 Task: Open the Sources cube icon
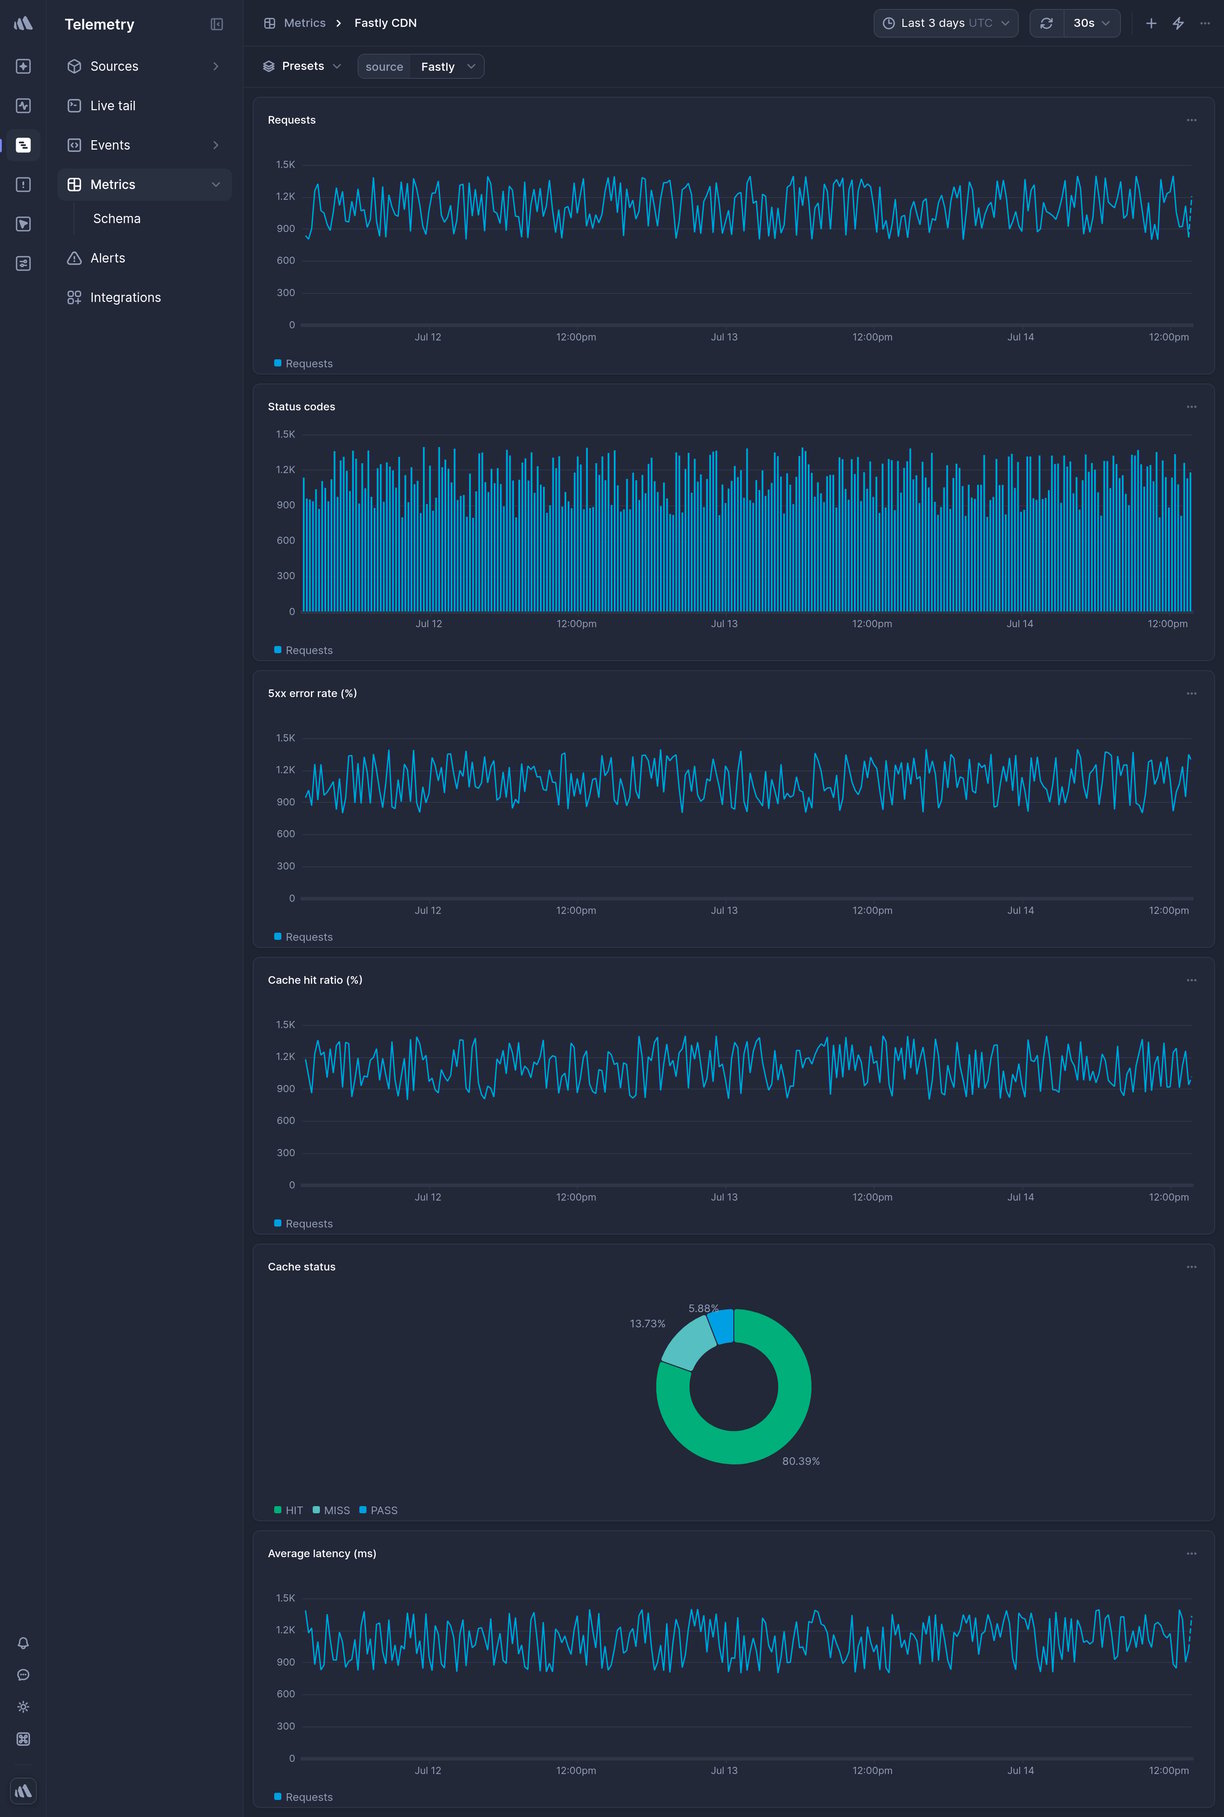74,66
